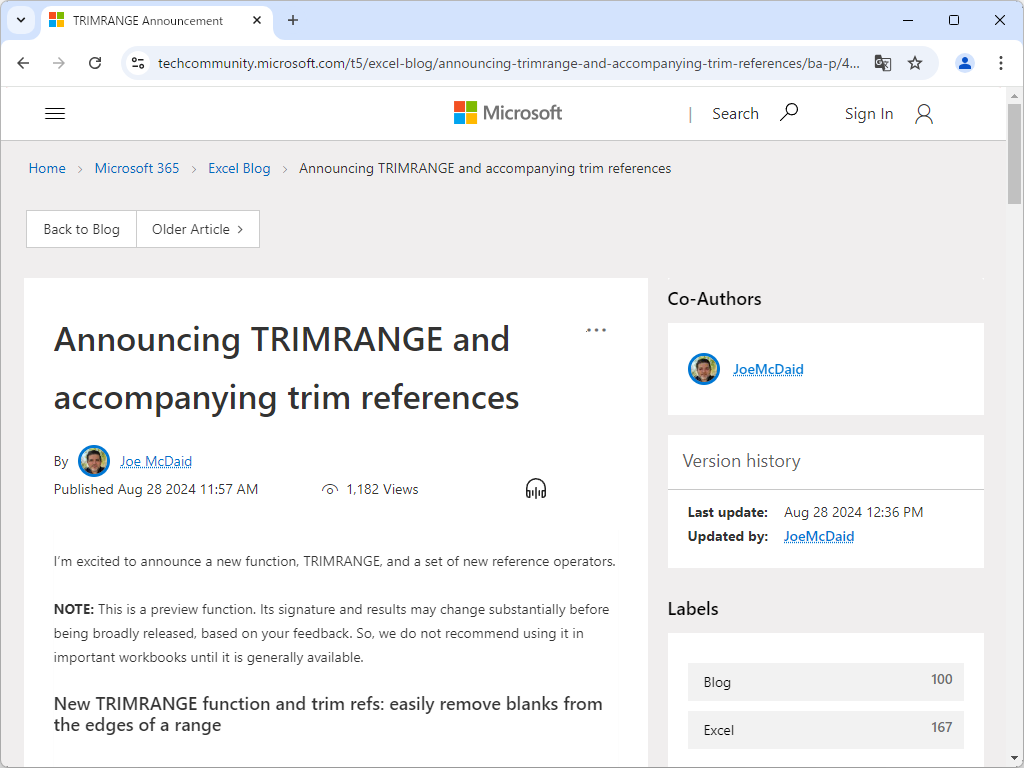1024x768 pixels.
Task: Bookmark this page with the star icon
Action: [915, 63]
